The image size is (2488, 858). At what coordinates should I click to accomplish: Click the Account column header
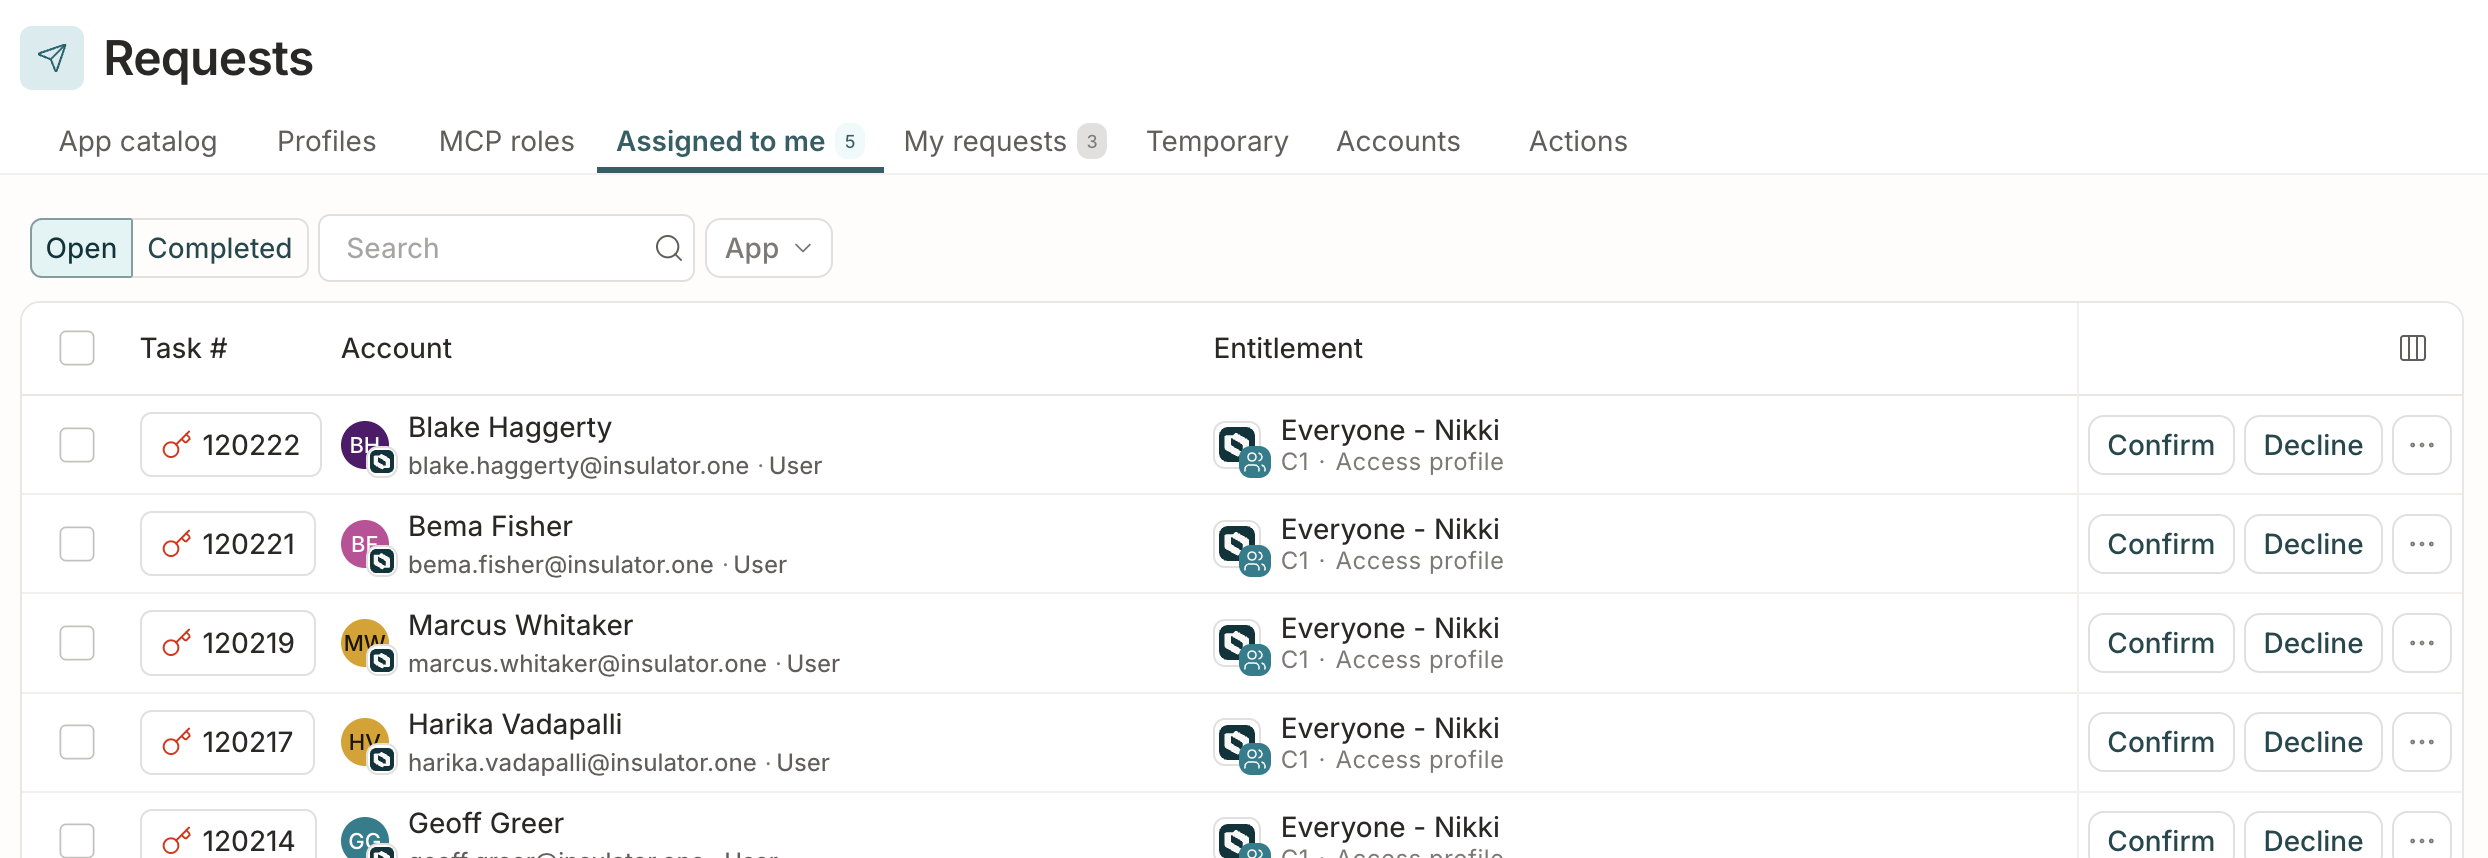pyautogui.click(x=396, y=348)
